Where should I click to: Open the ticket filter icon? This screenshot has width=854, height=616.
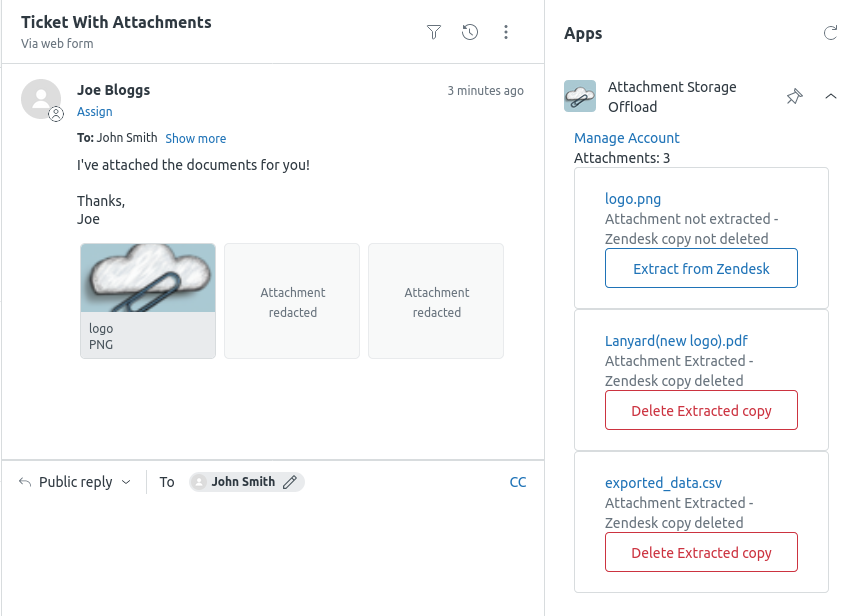[x=434, y=32]
